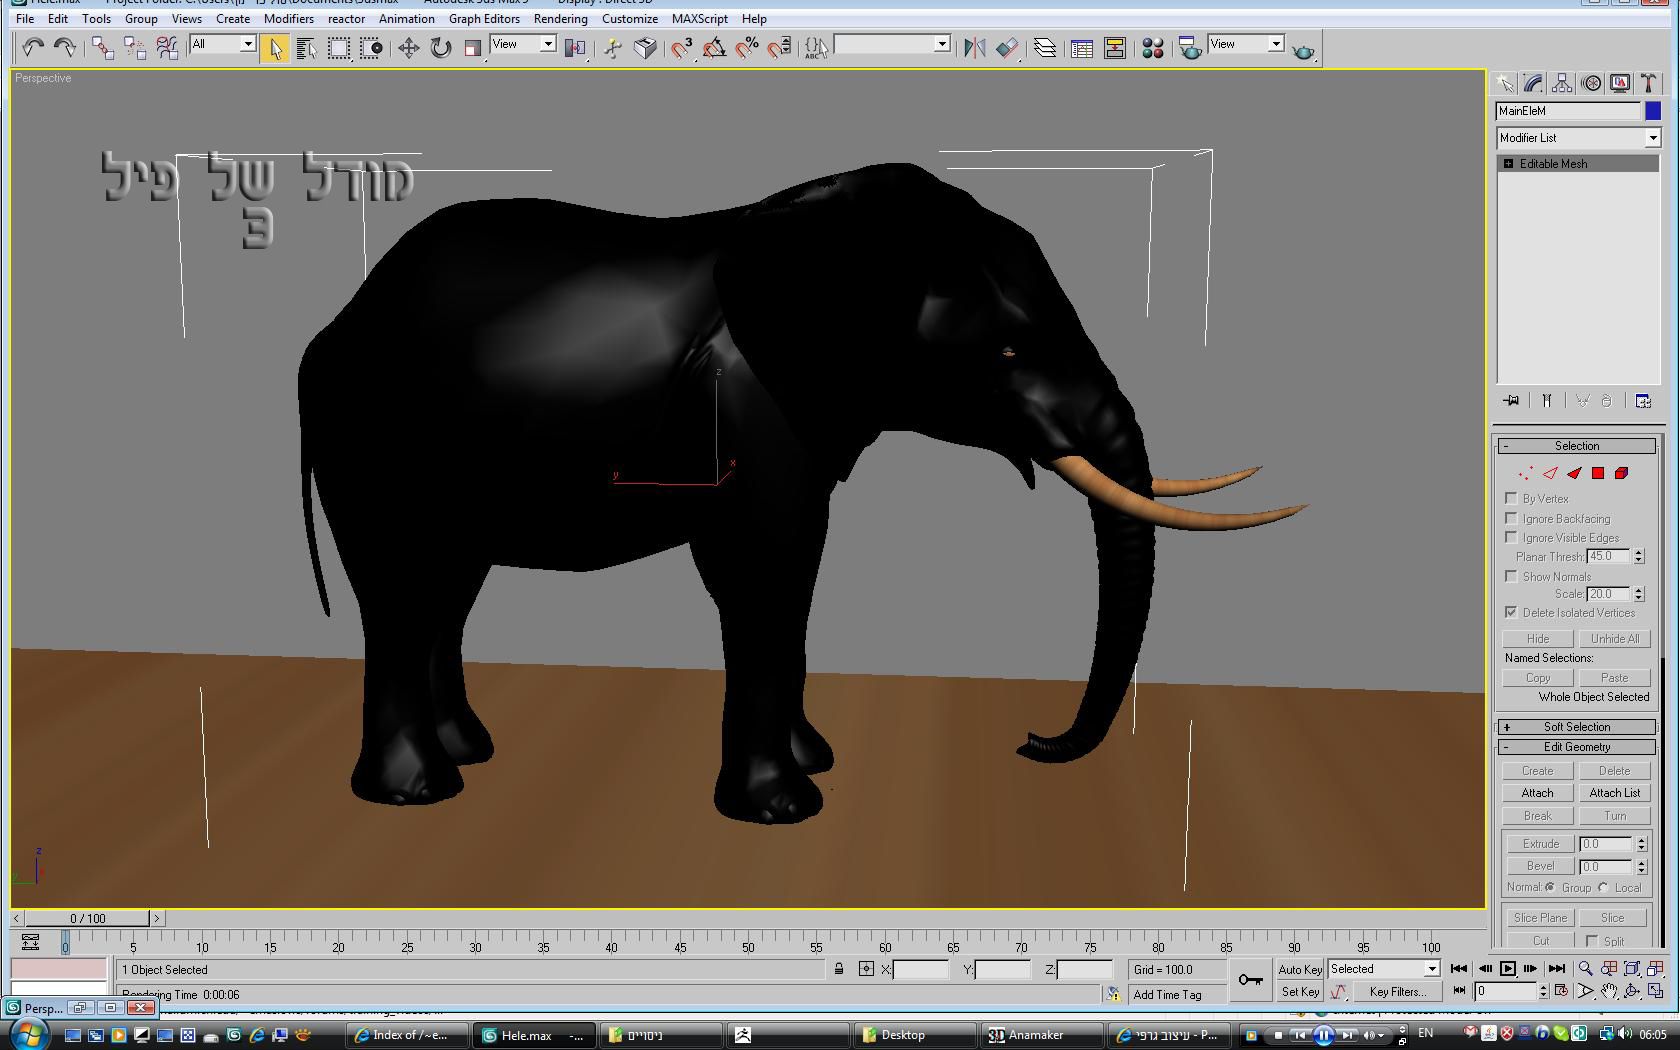Select the Local normal radio button
Image resolution: width=1680 pixels, height=1050 pixels.
1604,887
